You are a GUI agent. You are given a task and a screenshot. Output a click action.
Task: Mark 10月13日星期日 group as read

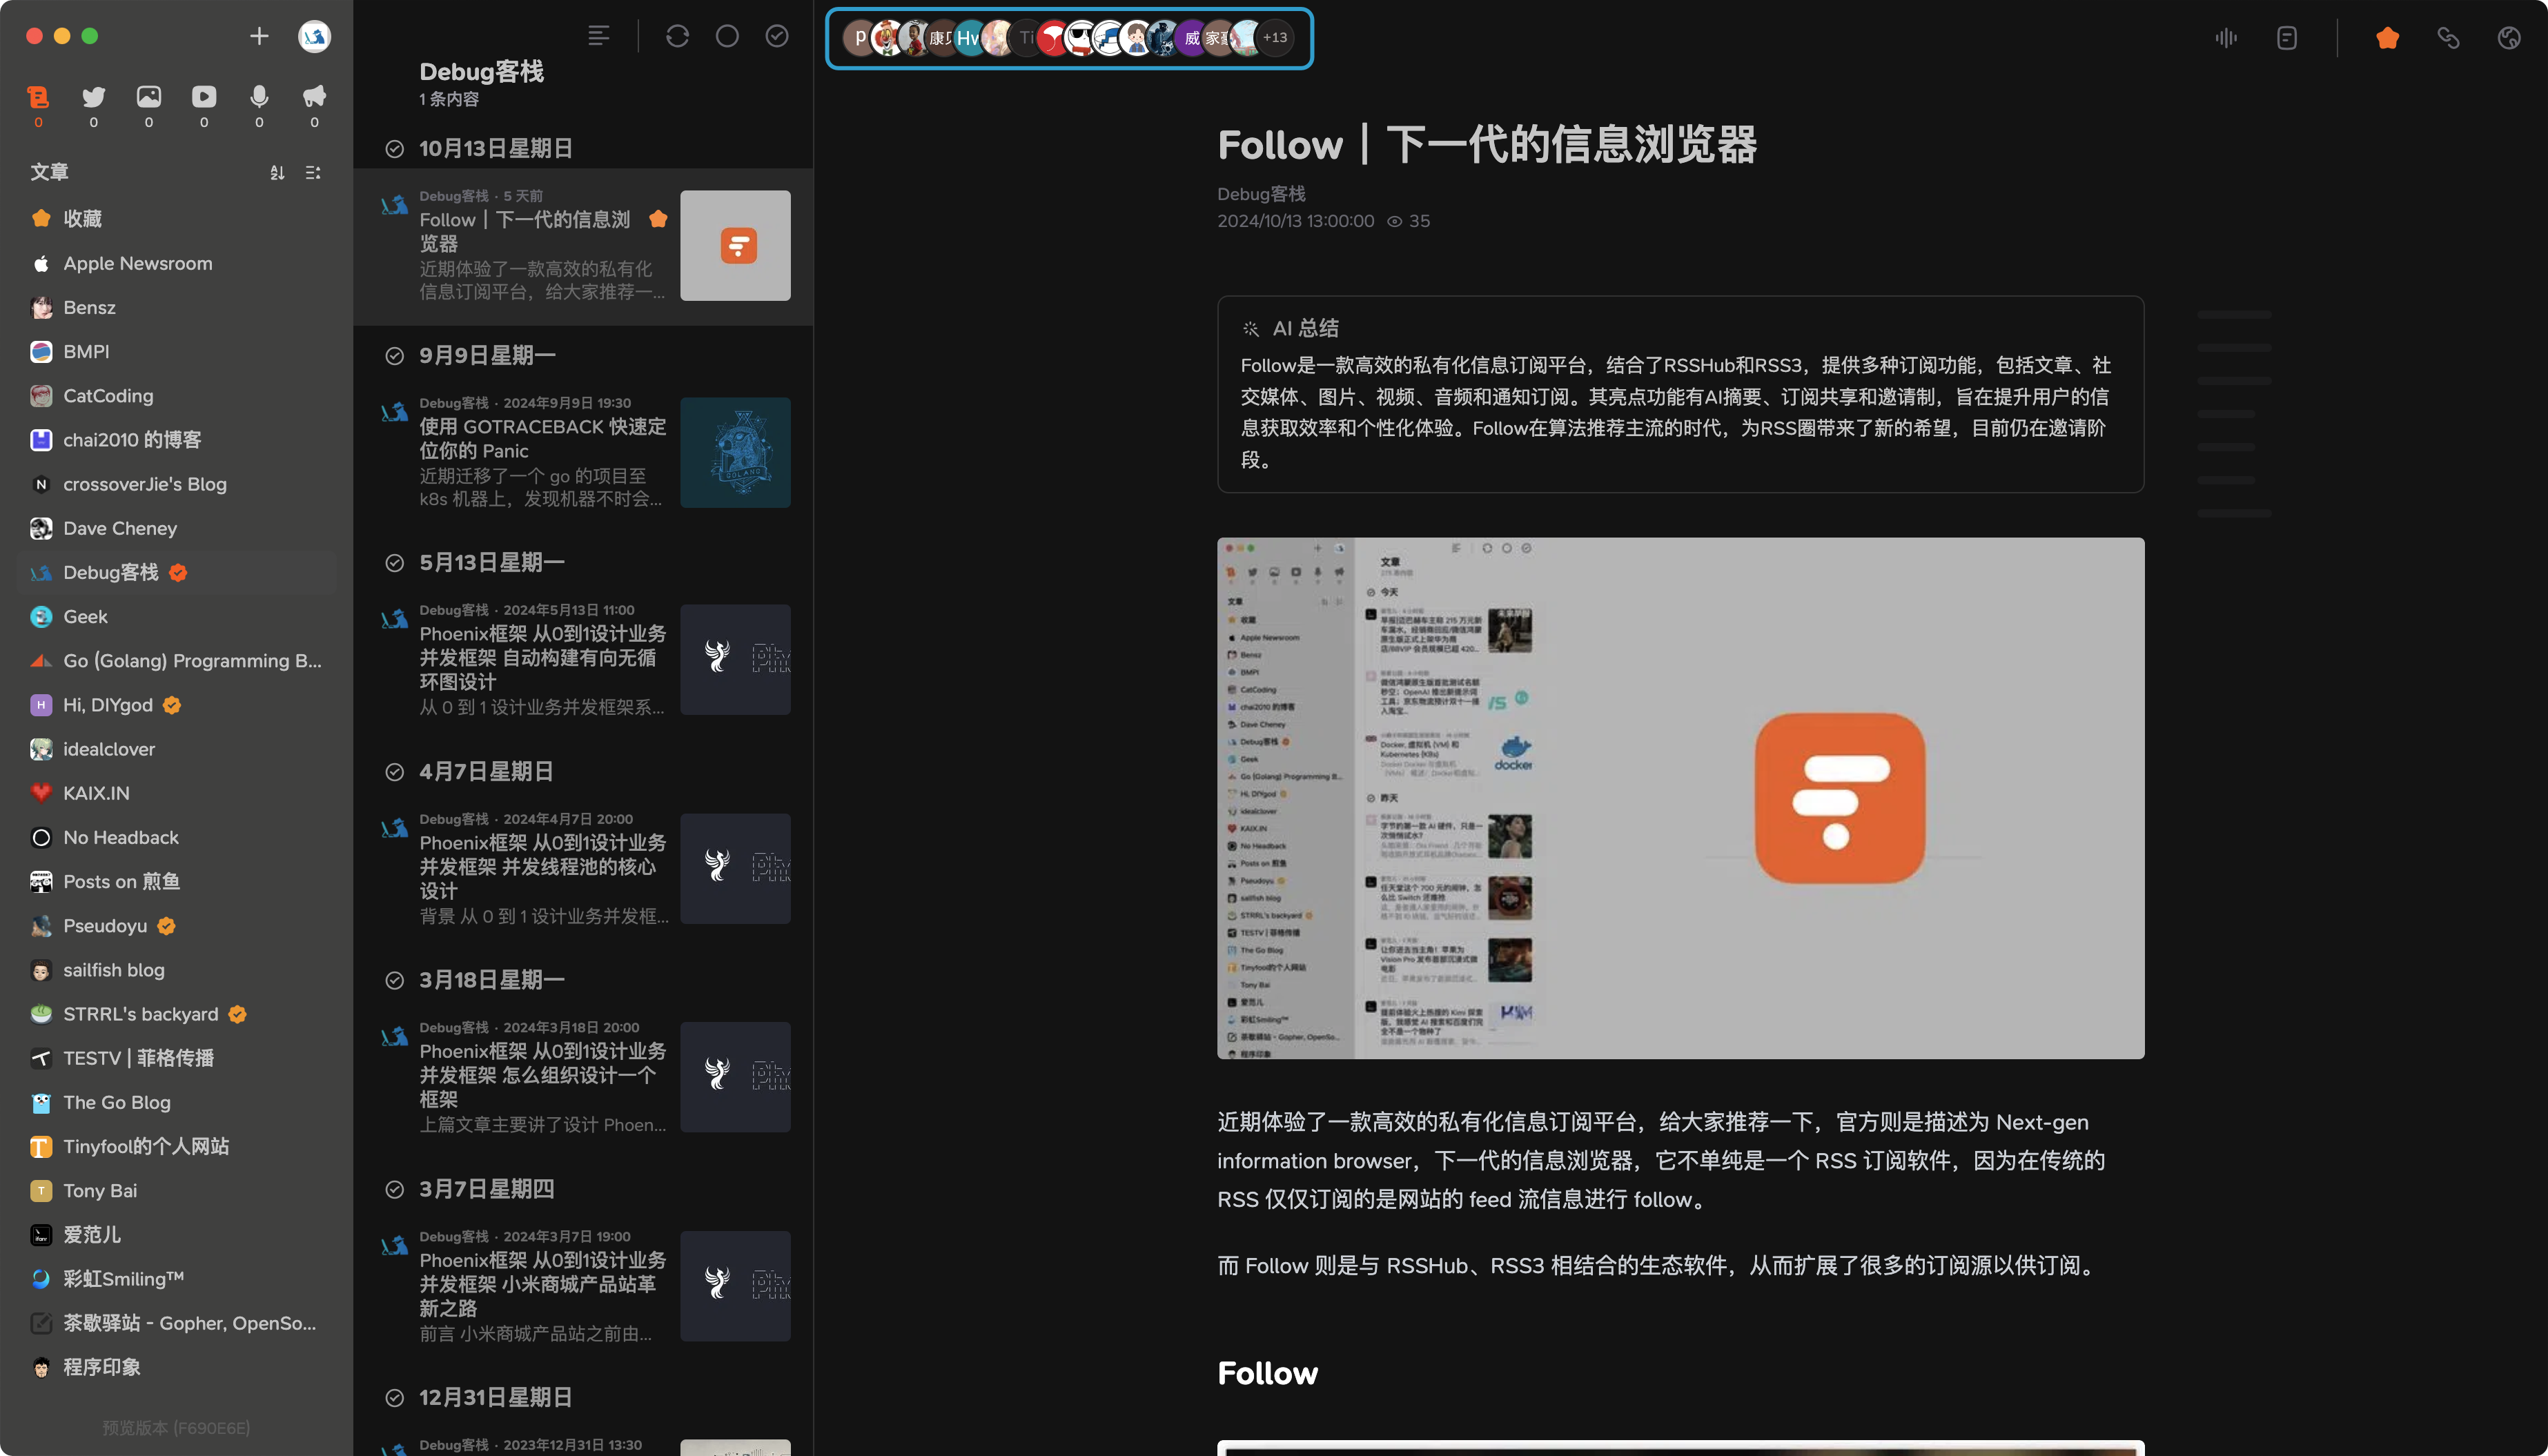pyautogui.click(x=395, y=149)
